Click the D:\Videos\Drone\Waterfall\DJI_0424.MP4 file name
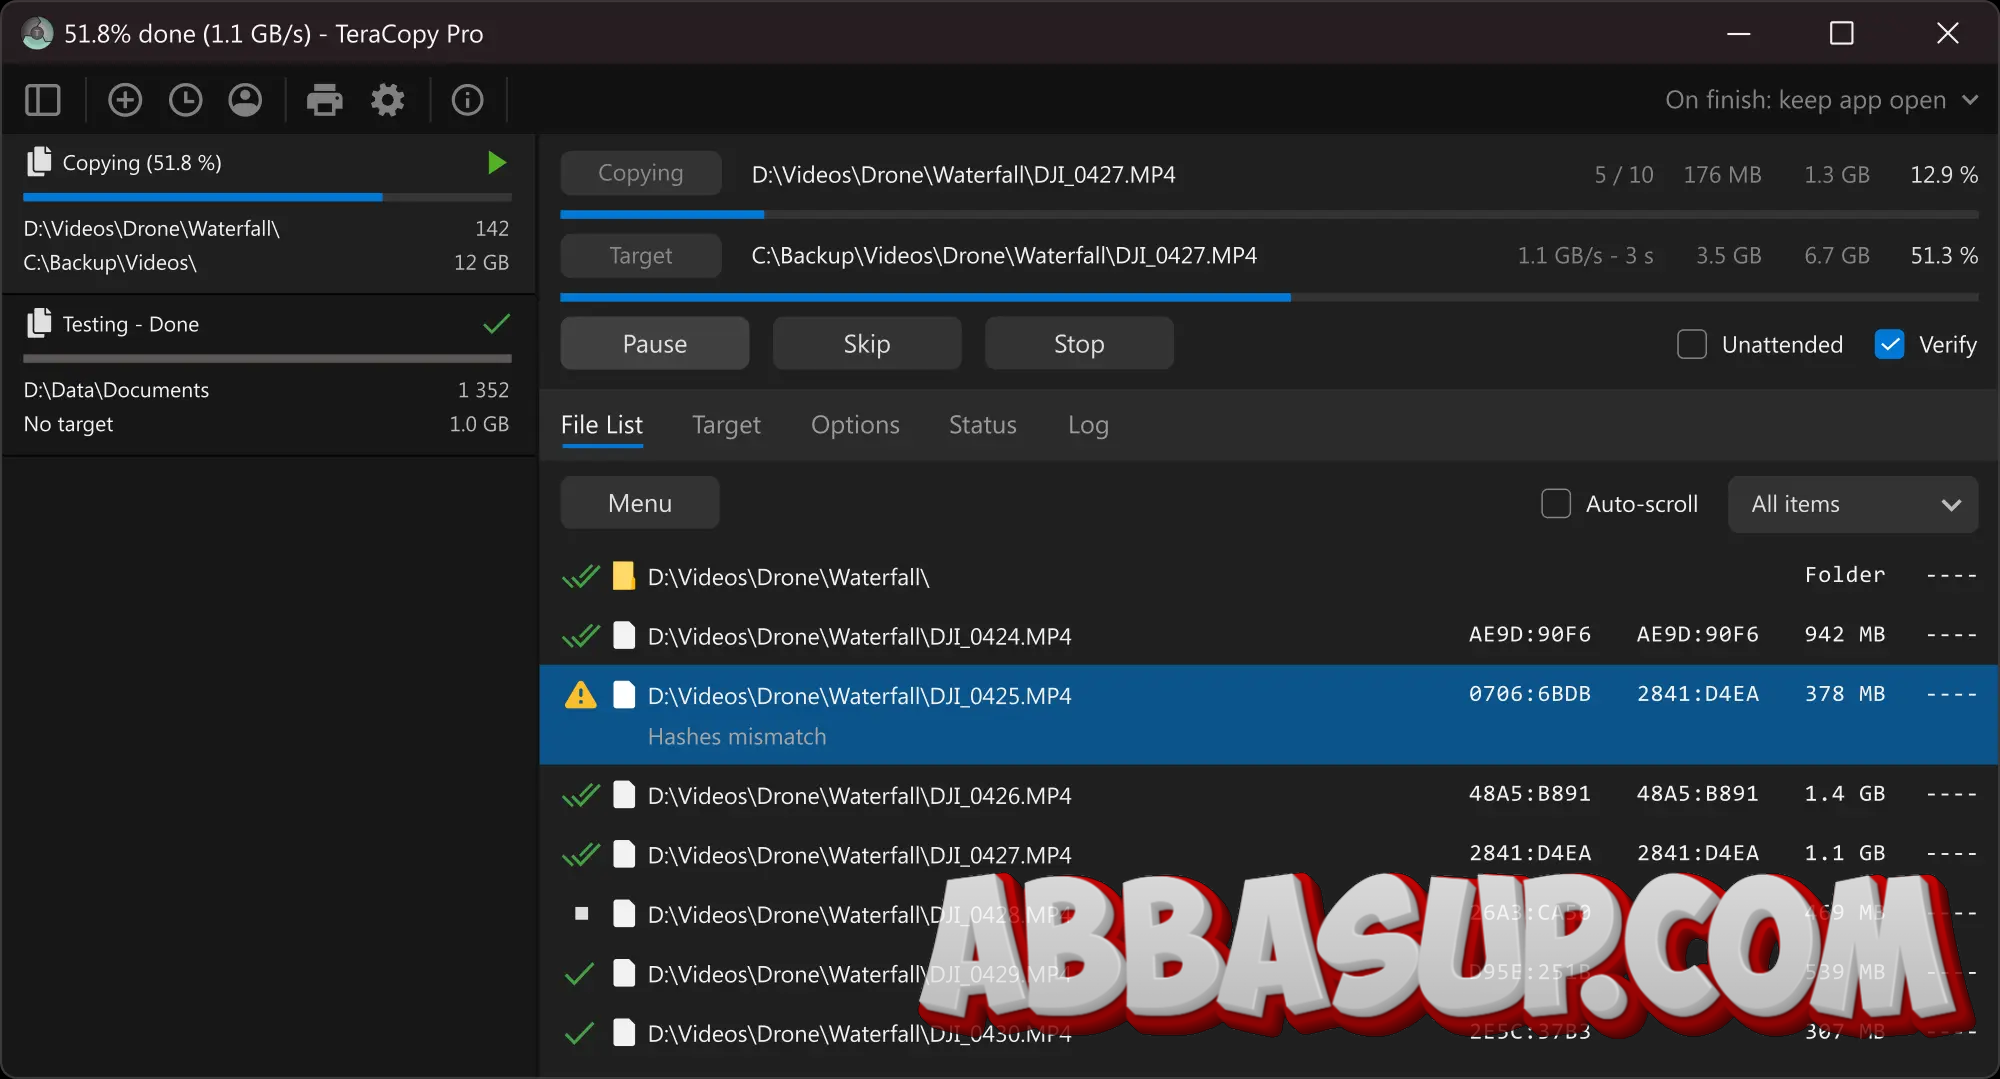2000x1079 pixels. coord(859,636)
